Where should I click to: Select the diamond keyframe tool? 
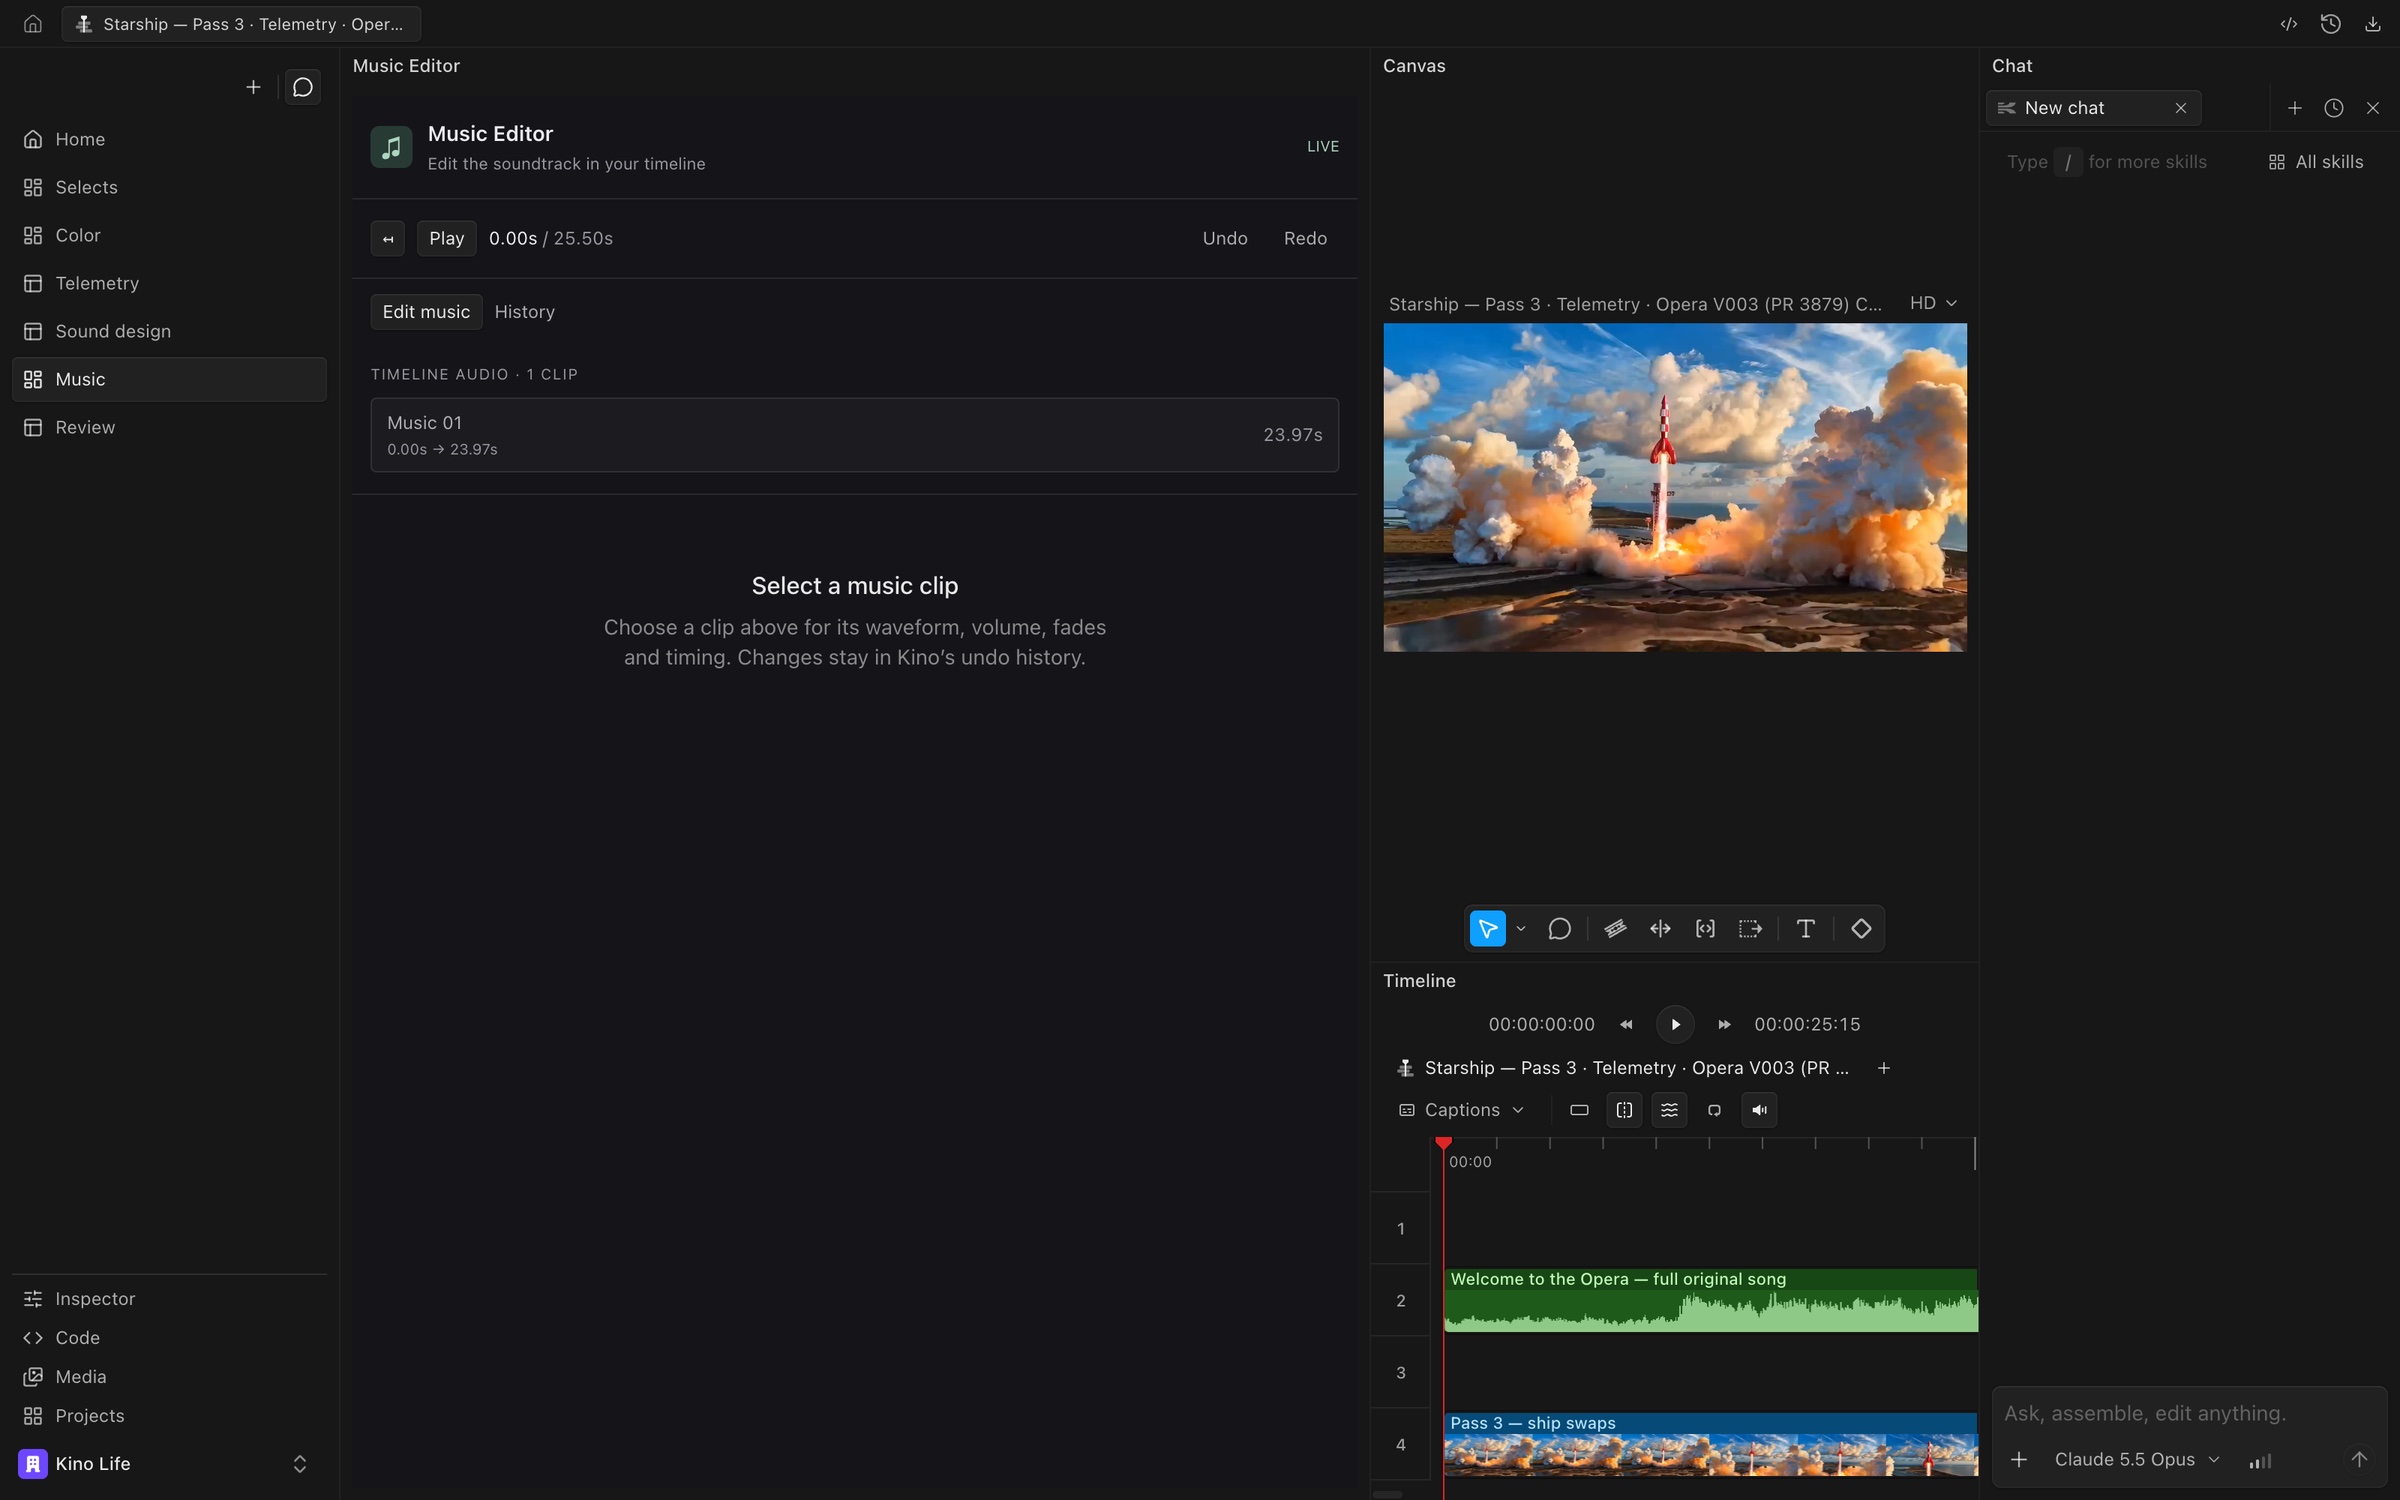click(1860, 929)
